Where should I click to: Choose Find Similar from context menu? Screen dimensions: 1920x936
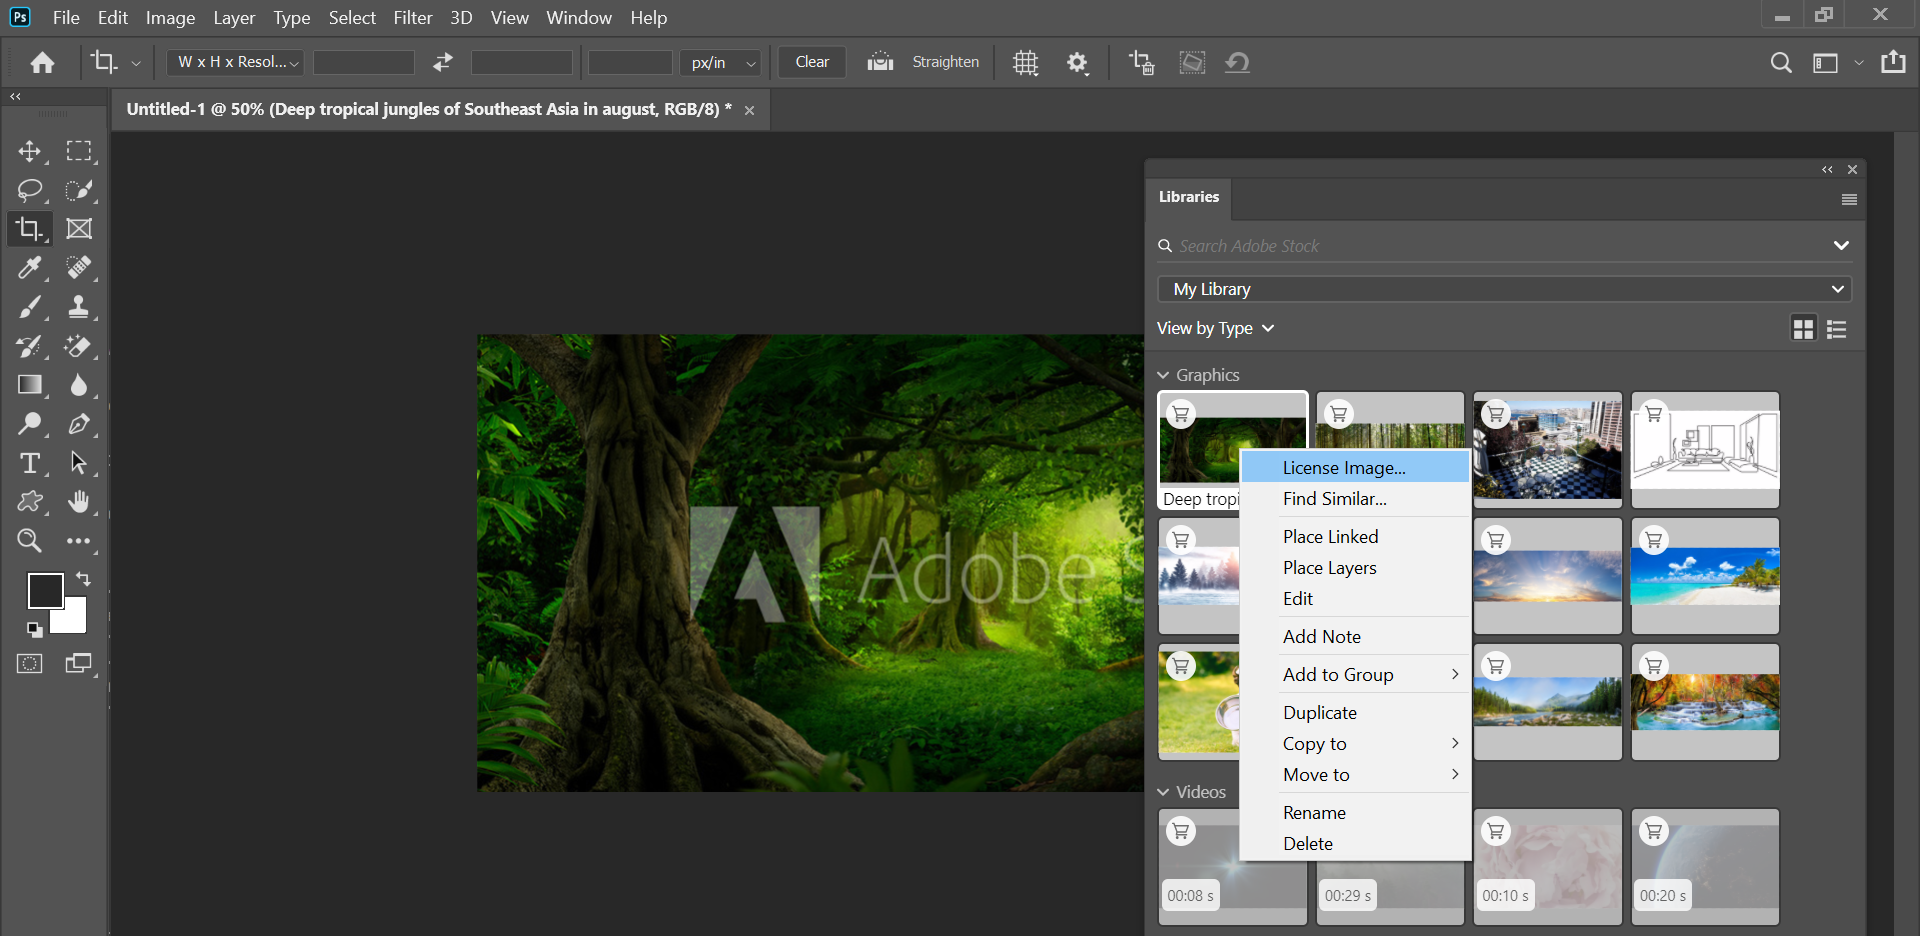[x=1355, y=499]
